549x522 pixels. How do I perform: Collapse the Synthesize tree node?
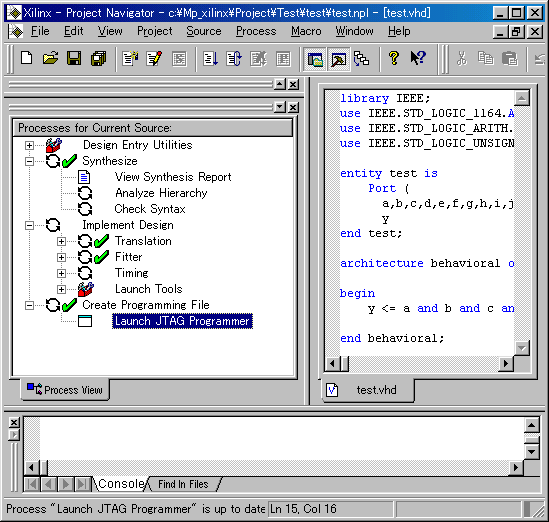pos(29,161)
